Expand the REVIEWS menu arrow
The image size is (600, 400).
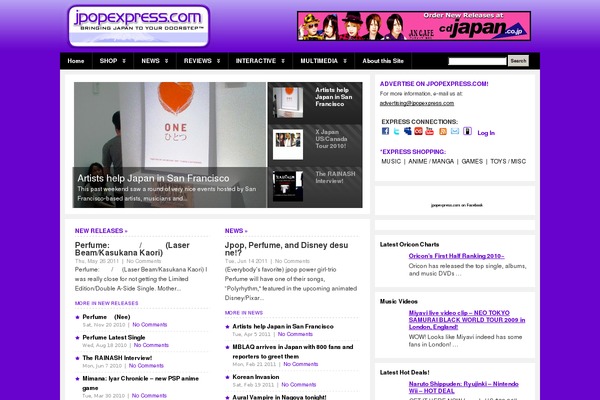(218, 61)
